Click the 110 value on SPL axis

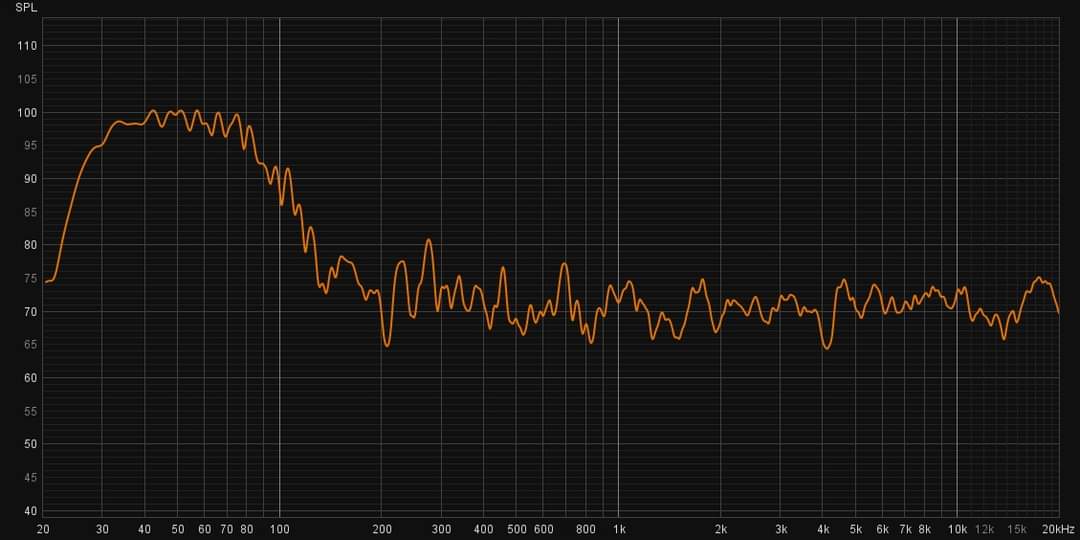point(26,46)
